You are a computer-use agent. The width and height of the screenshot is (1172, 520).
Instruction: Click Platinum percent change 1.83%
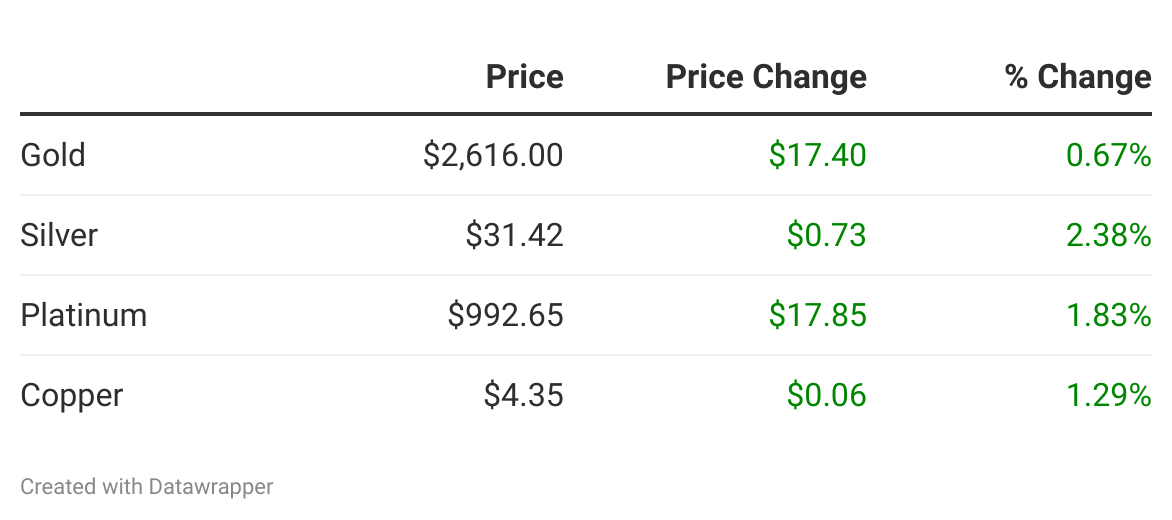tap(1109, 315)
